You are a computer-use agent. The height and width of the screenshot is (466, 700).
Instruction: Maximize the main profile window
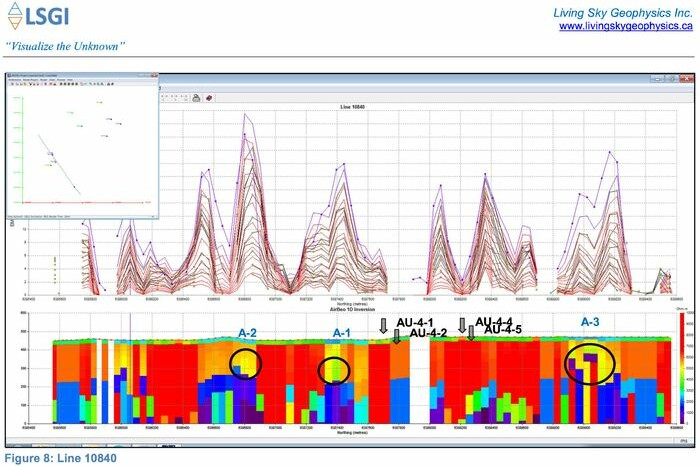coord(672,79)
